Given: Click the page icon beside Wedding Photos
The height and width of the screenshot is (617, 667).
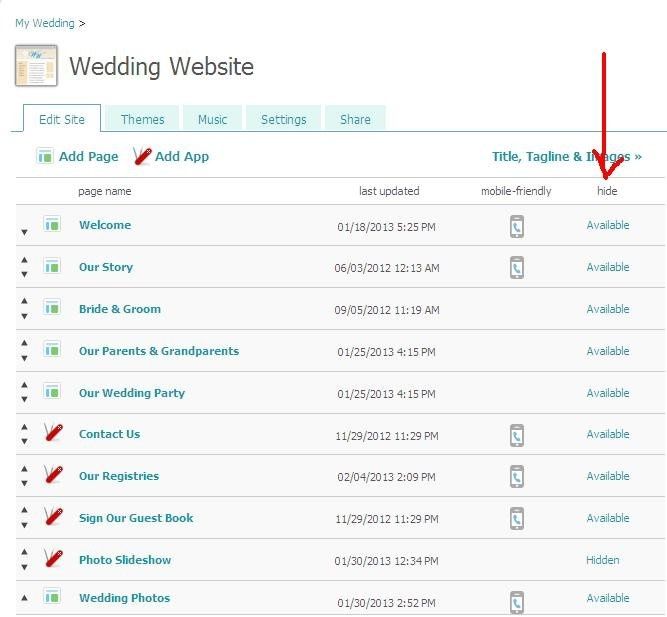Looking at the screenshot, I should pyautogui.click(x=52, y=598).
